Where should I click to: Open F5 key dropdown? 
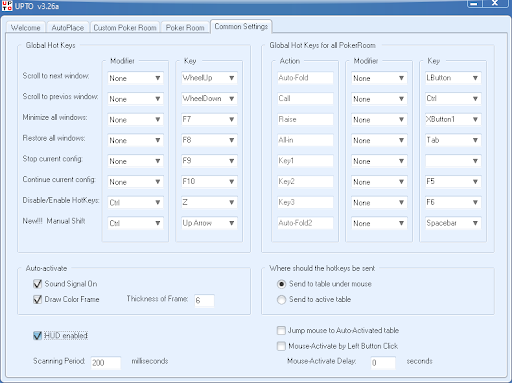tap(453, 182)
